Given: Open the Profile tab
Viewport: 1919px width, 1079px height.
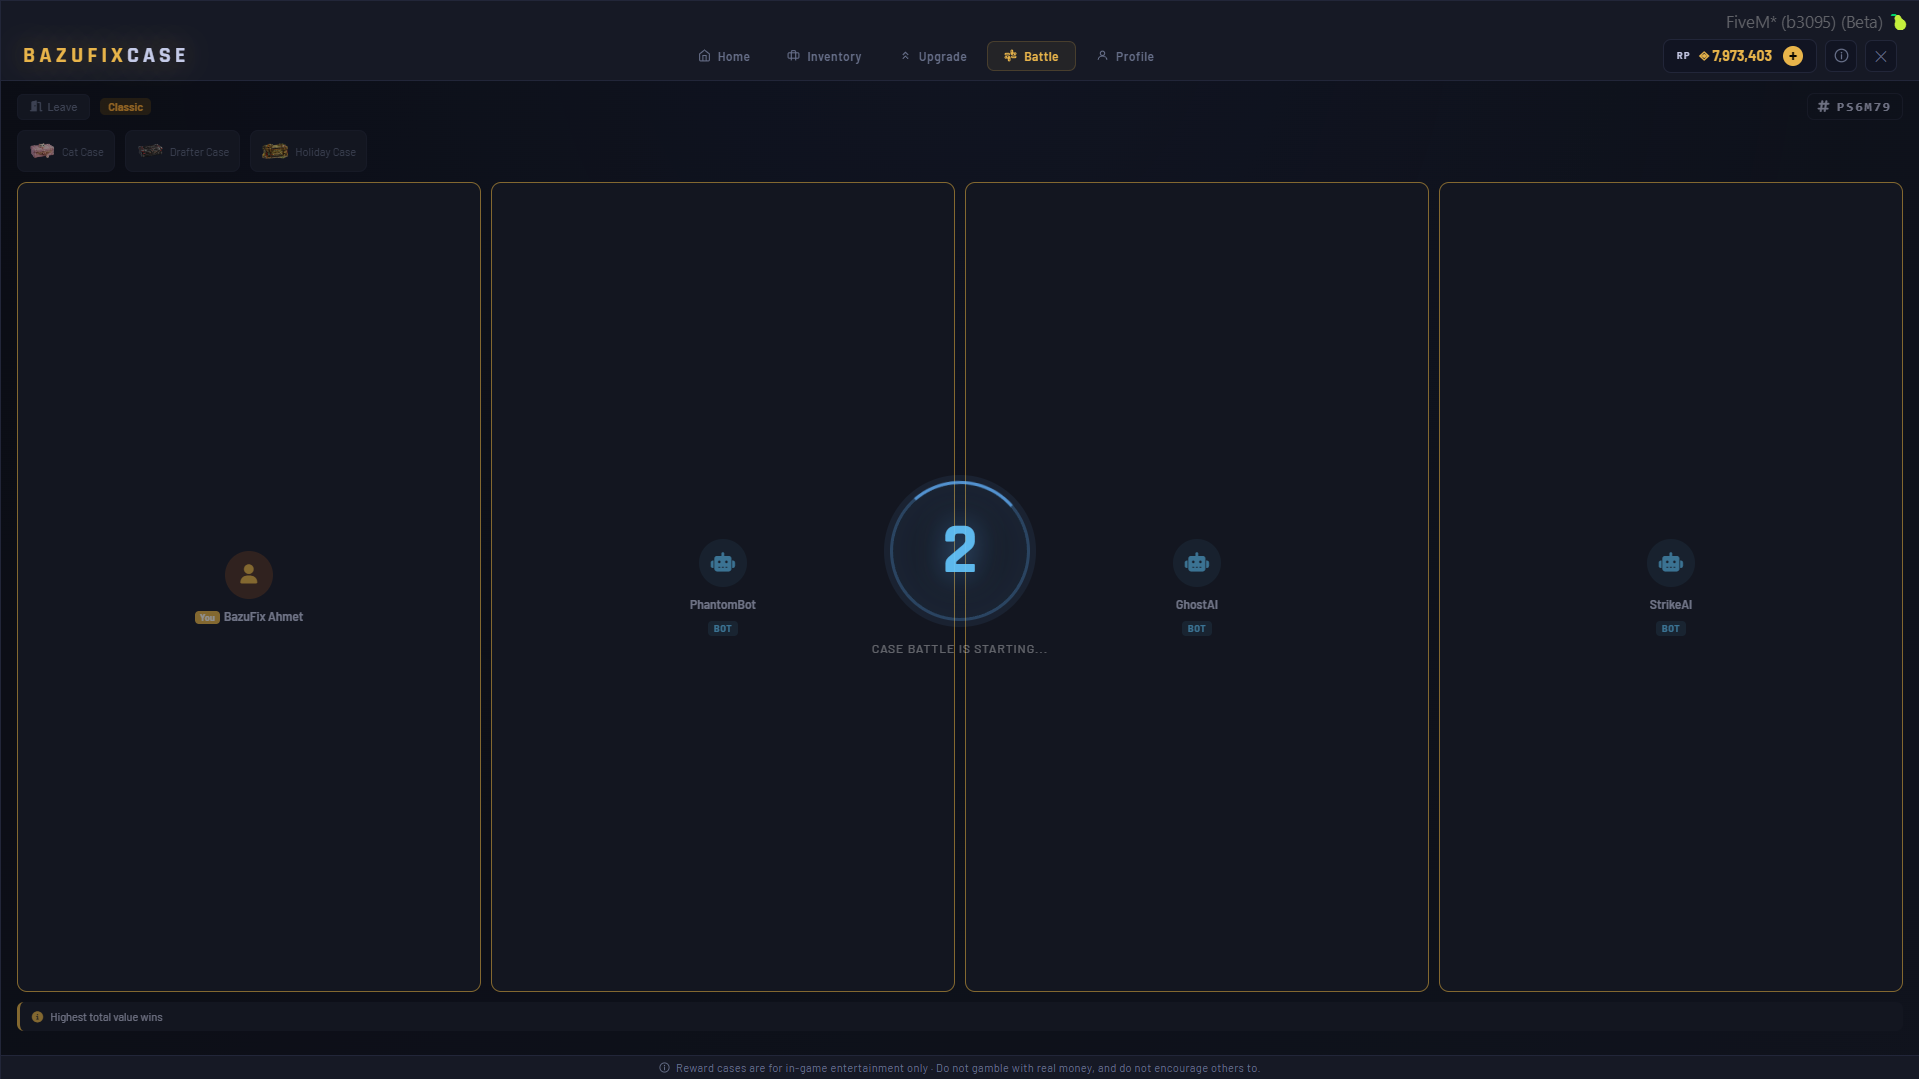Looking at the screenshot, I should click(x=1125, y=56).
